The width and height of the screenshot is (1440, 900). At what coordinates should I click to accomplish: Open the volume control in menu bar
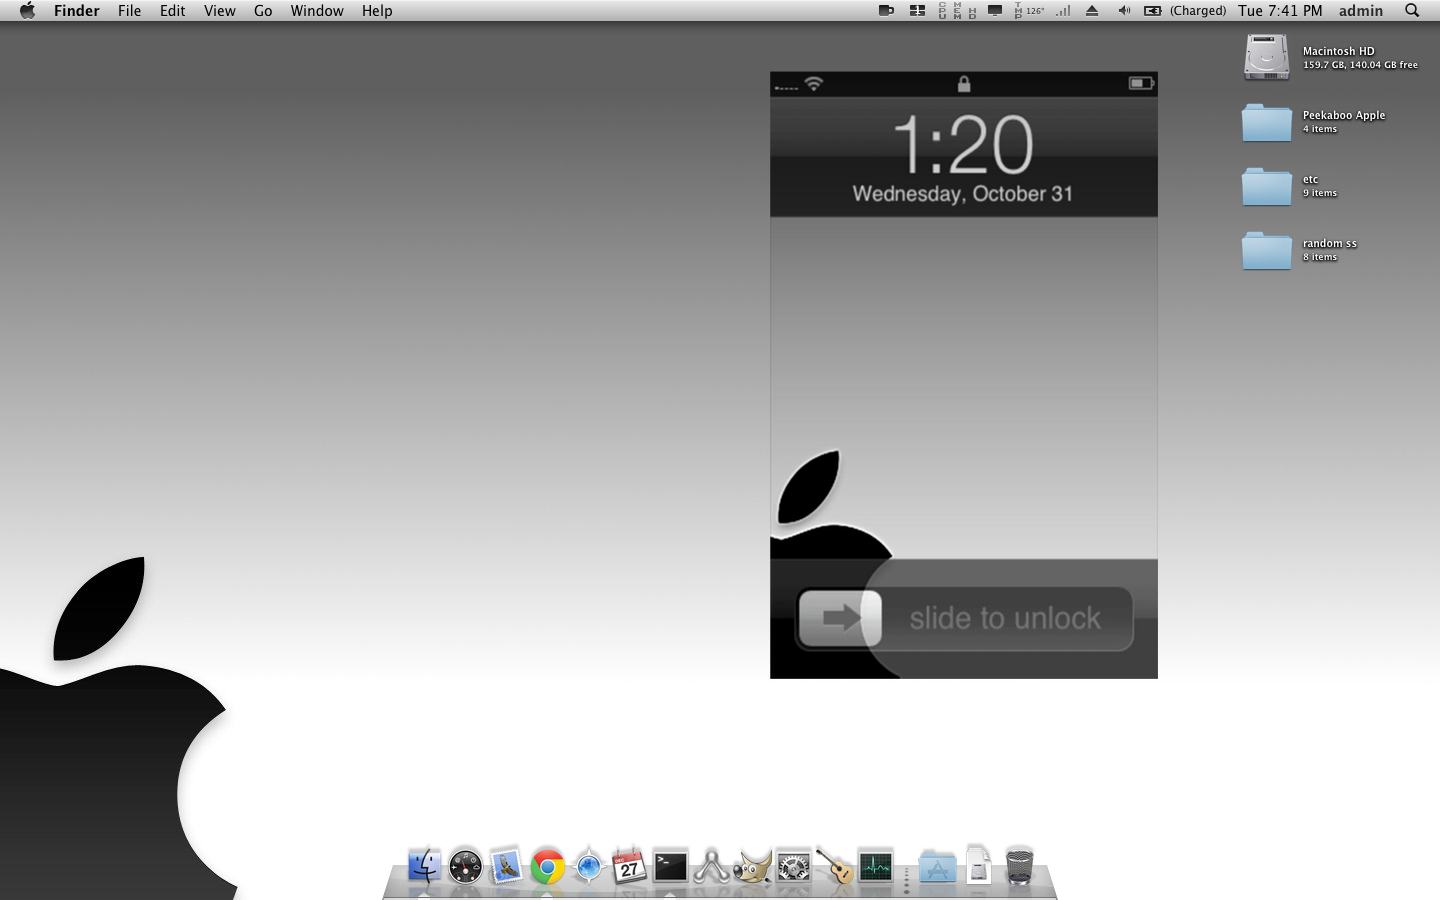pyautogui.click(x=1124, y=11)
